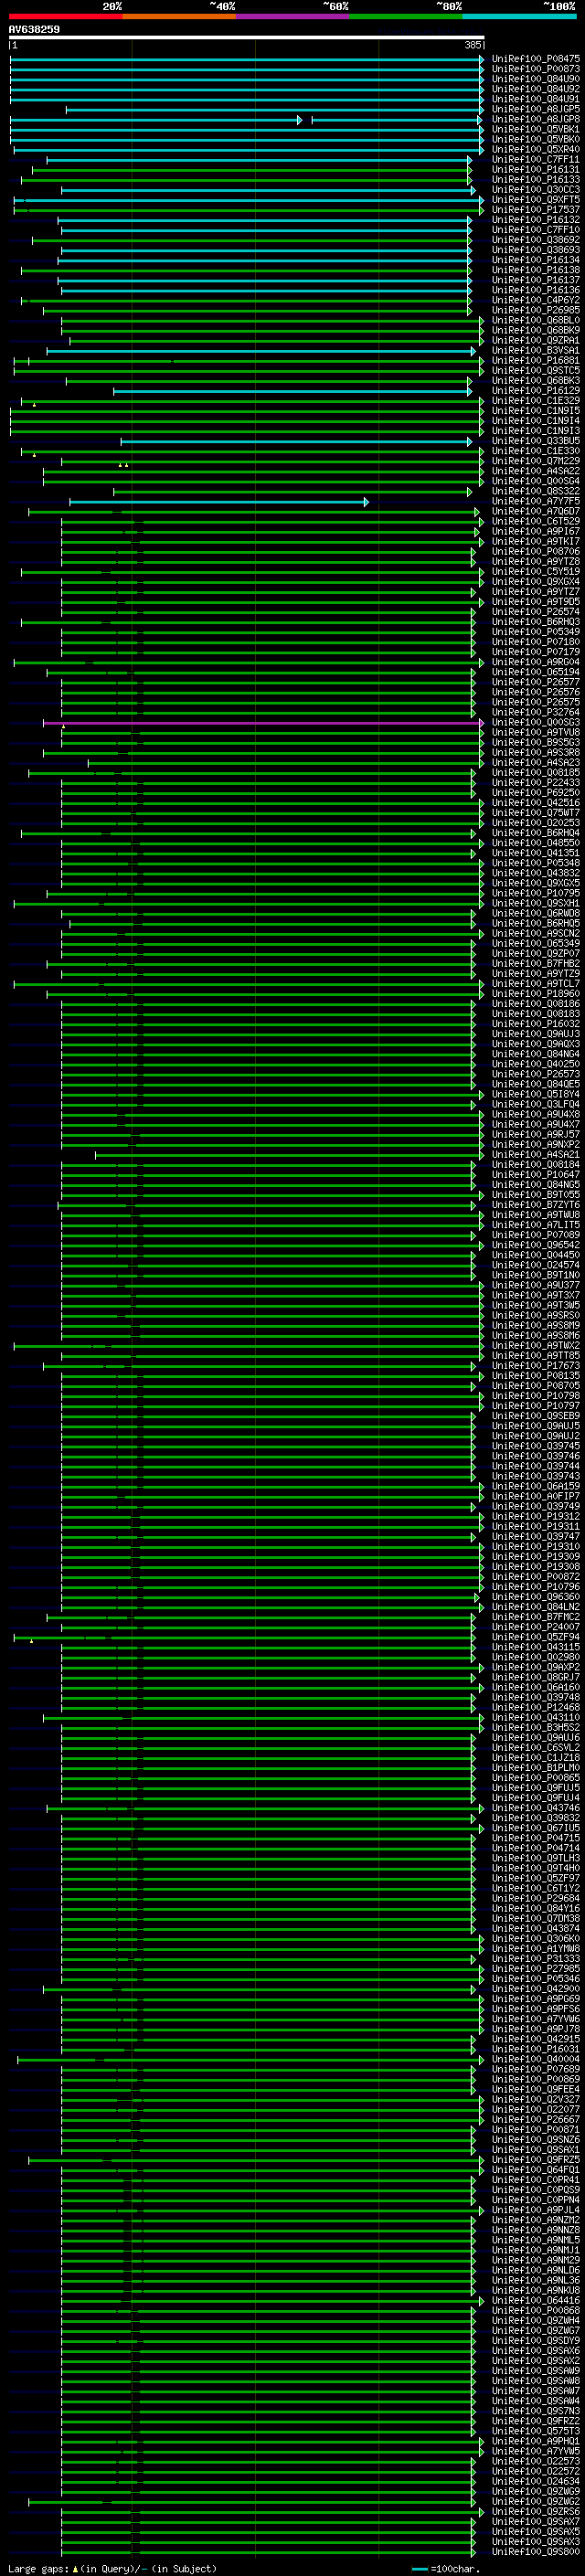Click the short cyan alignment bar for UniRef100_A7Y7F5
This screenshot has width=585, height=2576.
[219, 502]
